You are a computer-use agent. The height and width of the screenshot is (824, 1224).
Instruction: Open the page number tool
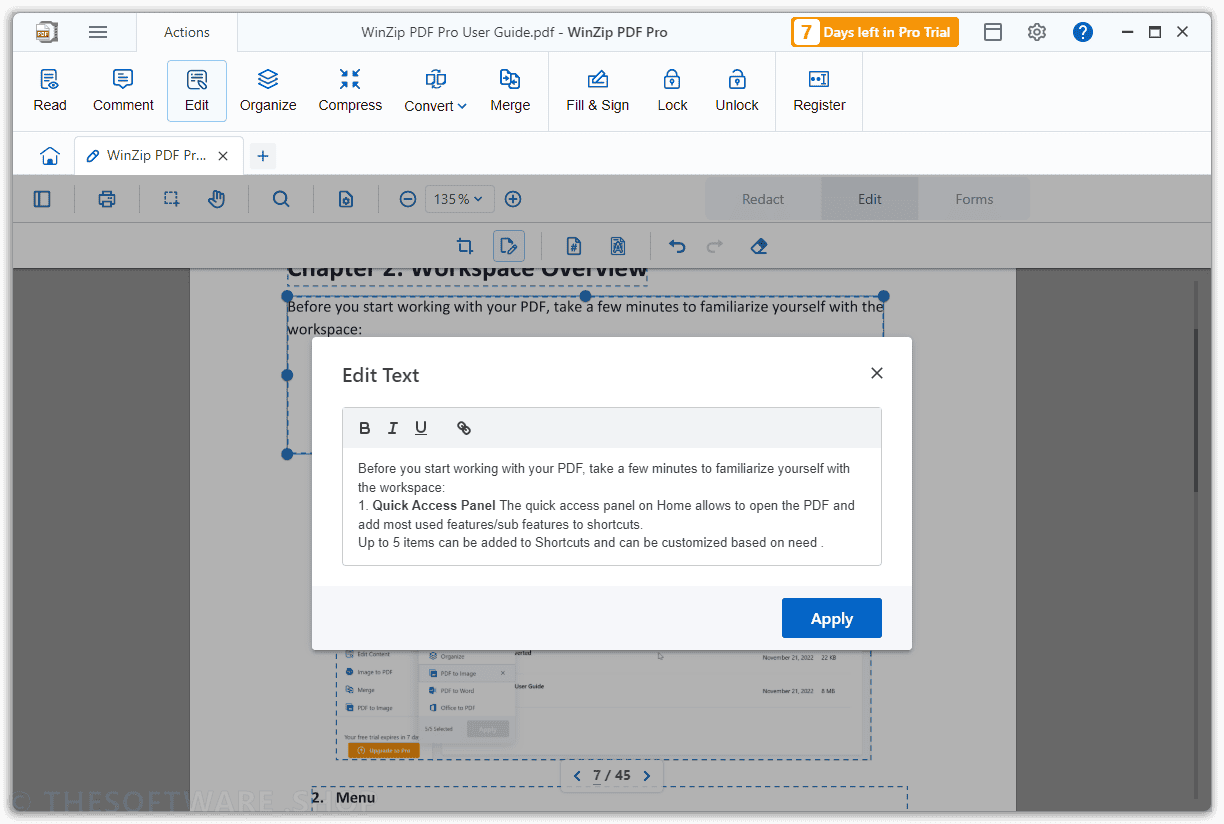coord(574,246)
